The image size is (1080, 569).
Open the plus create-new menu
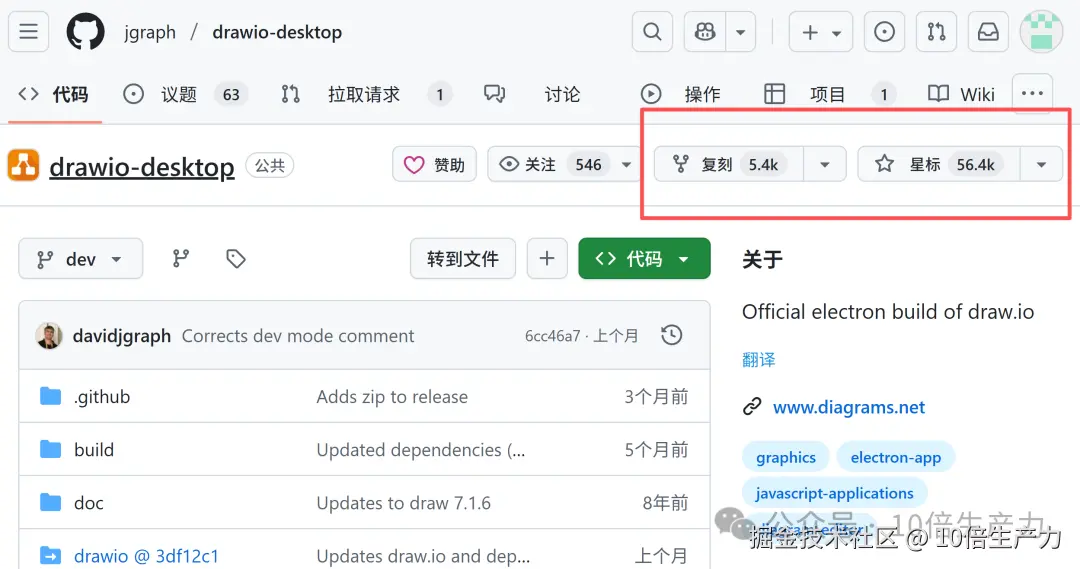coord(821,32)
